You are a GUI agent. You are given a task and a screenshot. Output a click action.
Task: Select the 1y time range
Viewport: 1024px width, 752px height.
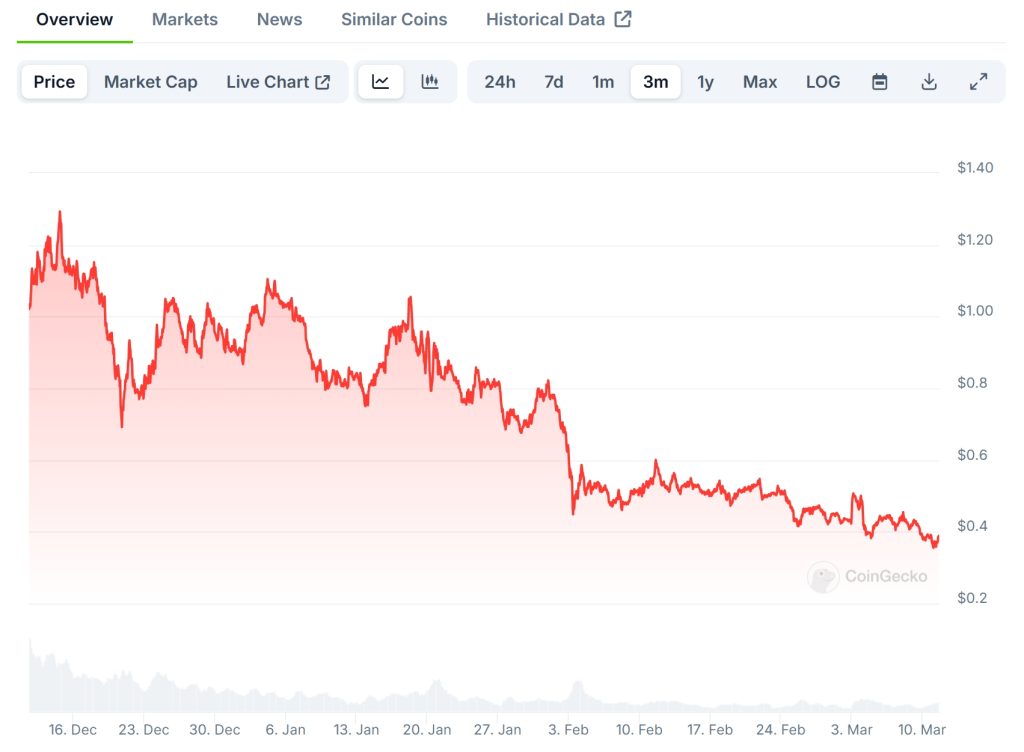click(706, 82)
